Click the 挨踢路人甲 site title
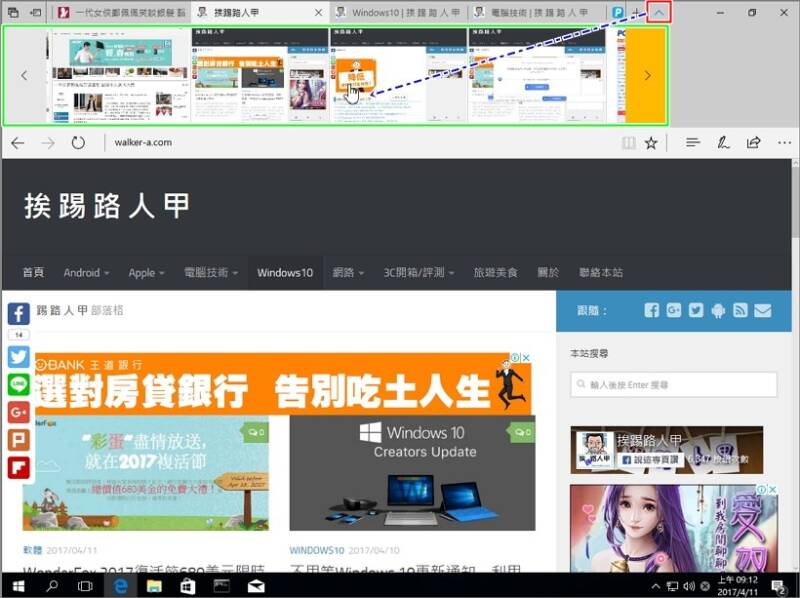Image resolution: width=800 pixels, height=598 pixels. [x=107, y=206]
